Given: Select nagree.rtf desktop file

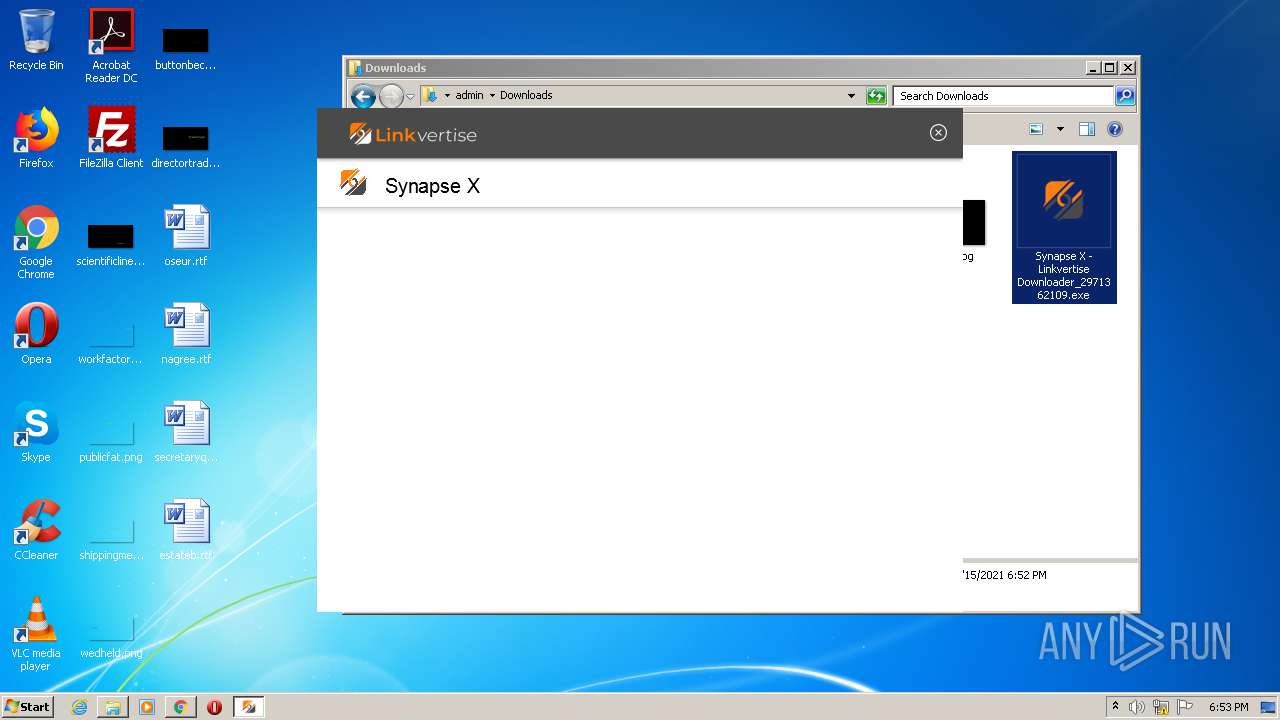Looking at the screenshot, I should [186, 334].
